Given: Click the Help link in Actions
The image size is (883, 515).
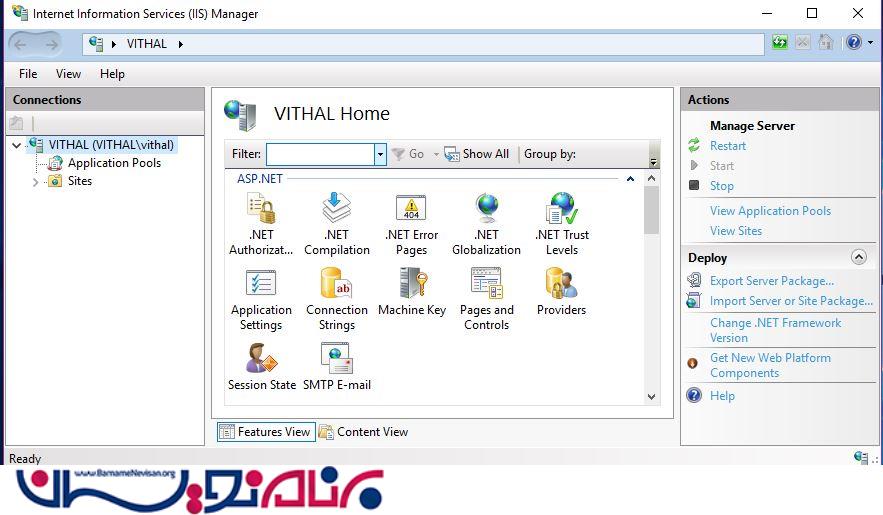Looking at the screenshot, I should [x=722, y=396].
